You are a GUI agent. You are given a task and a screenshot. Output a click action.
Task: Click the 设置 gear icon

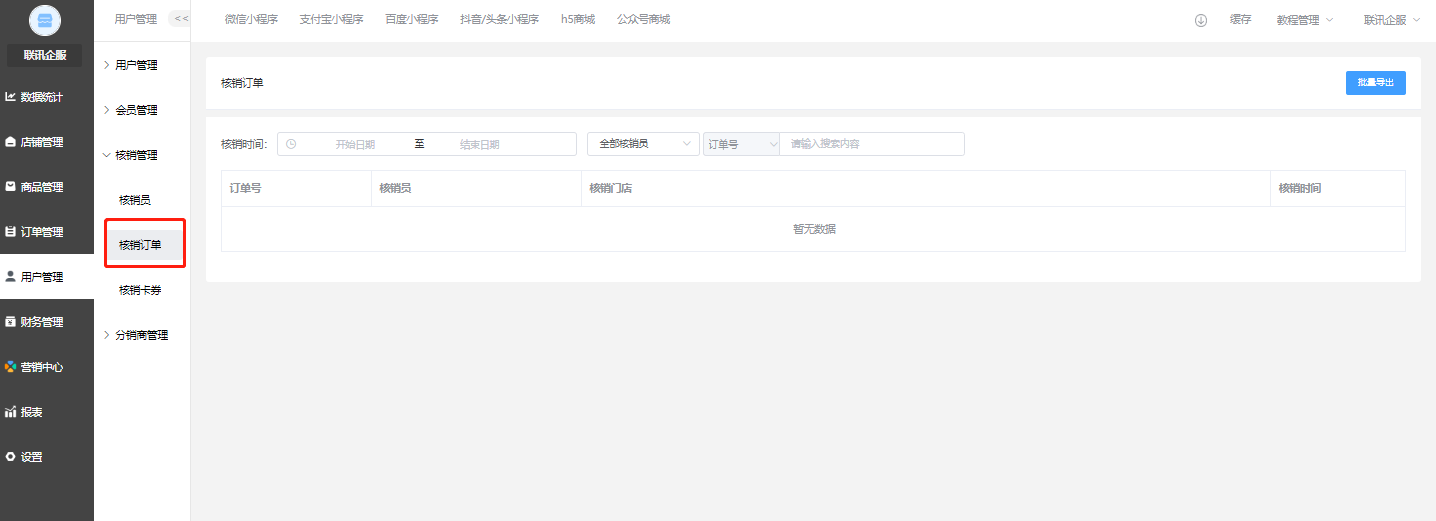(10, 457)
